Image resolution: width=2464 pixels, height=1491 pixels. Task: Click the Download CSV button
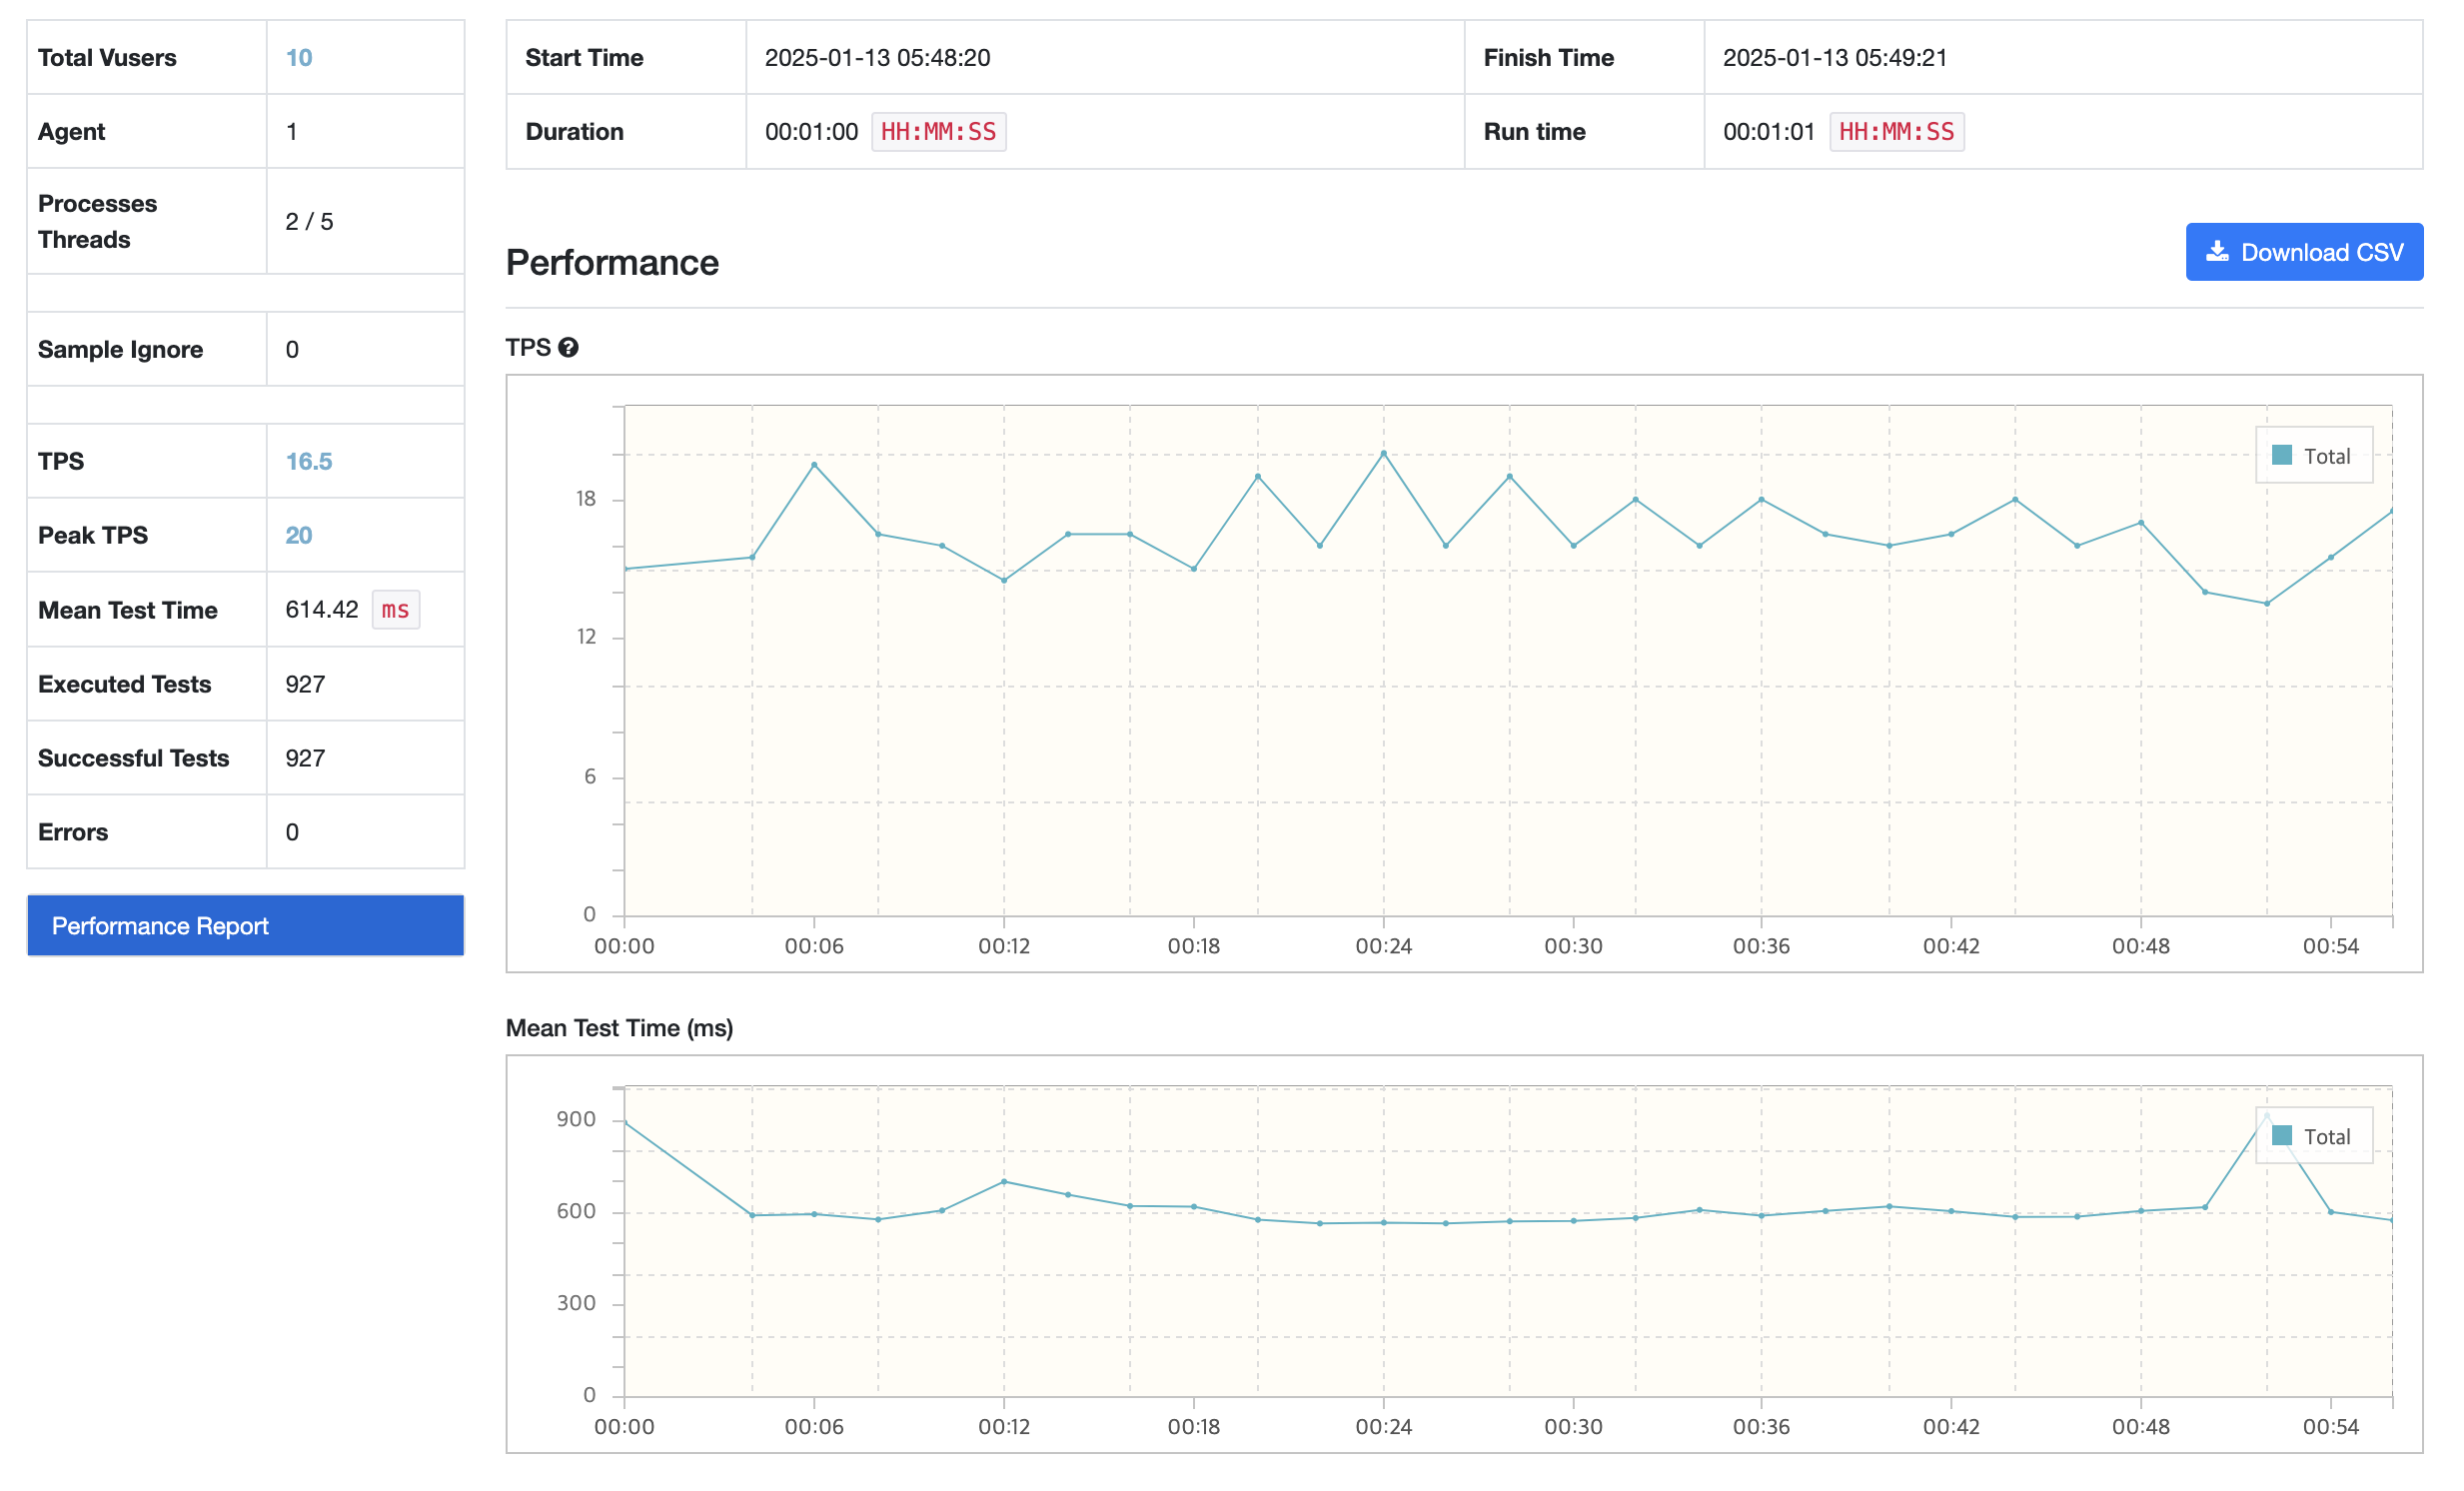(2303, 252)
